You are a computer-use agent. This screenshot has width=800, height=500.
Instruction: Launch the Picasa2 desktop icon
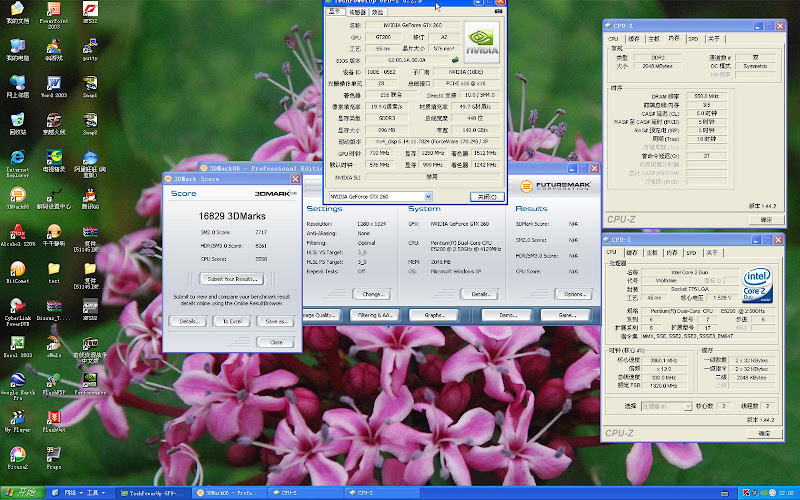[17, 458]
